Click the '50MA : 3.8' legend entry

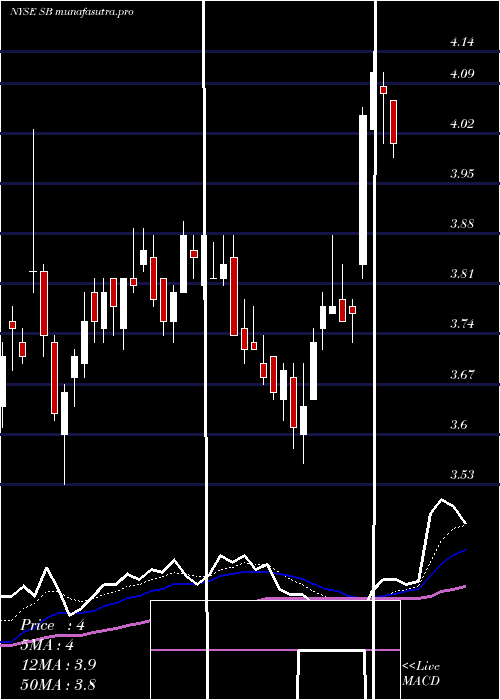point(59,684)
